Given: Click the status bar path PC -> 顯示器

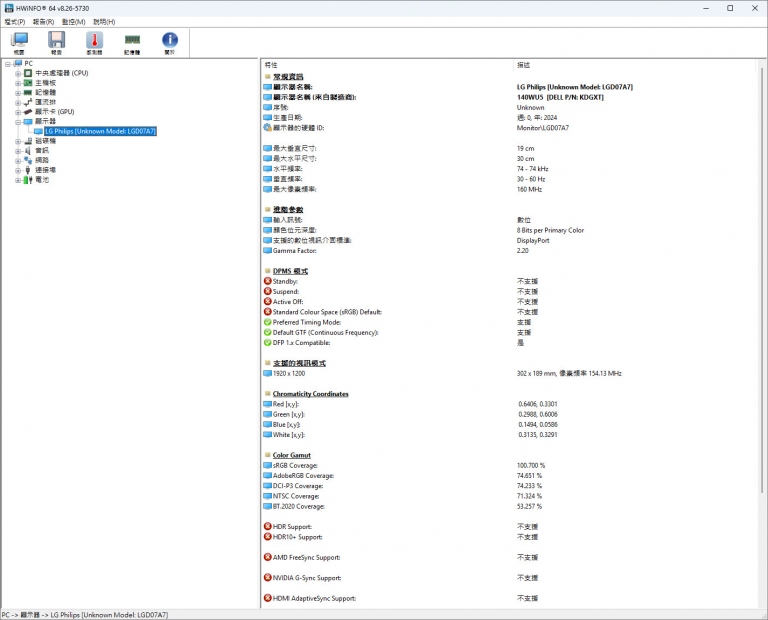Looking at the screenshot, I should click(85, 615).
